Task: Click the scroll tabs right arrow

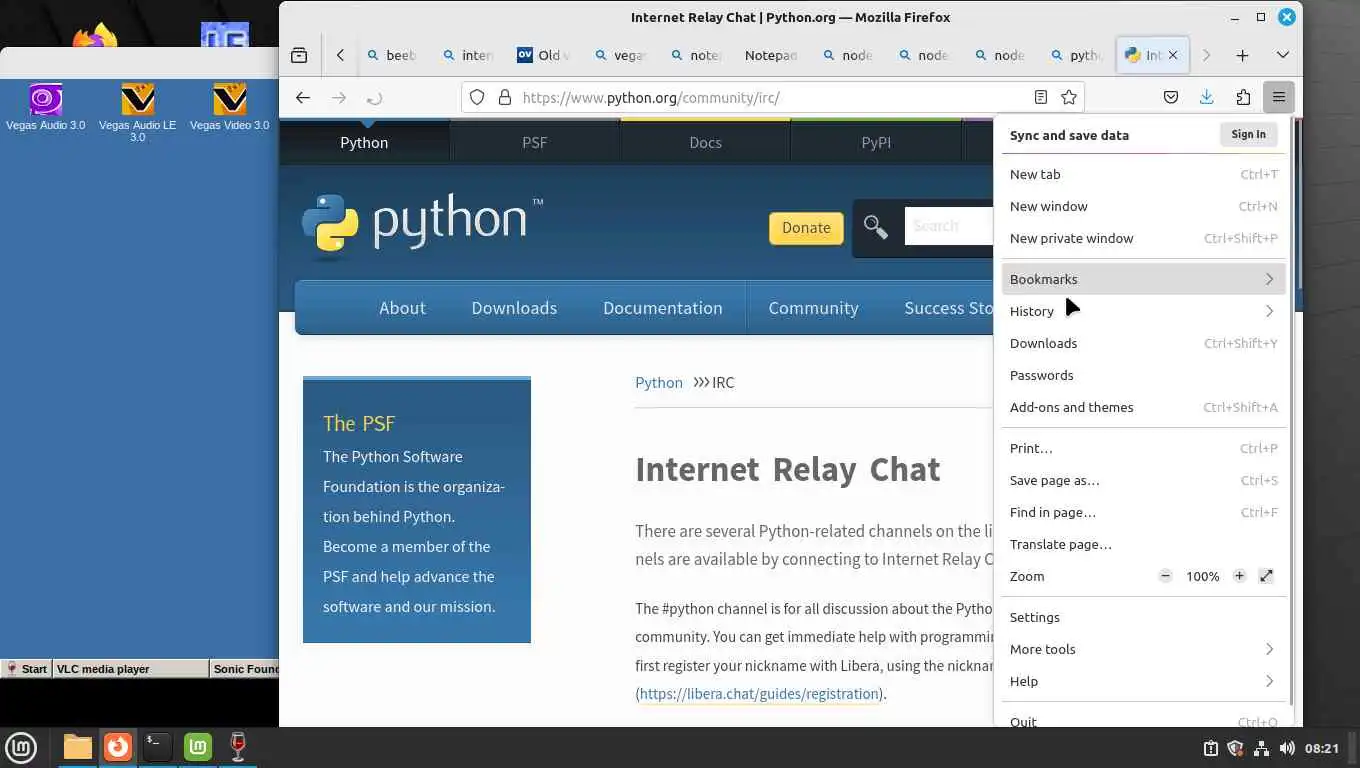Action: pyautogui.click(x=1206, y=55)
